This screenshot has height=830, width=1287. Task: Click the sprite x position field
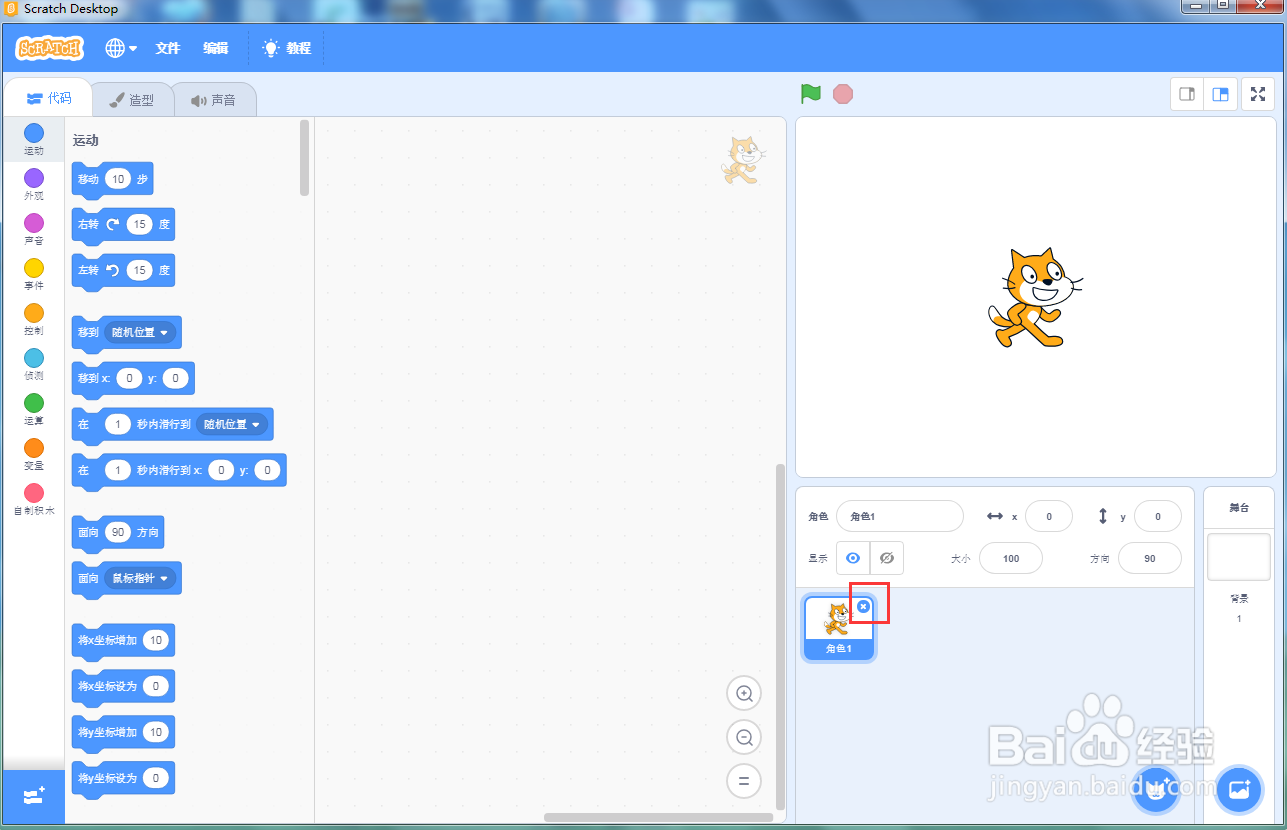1049,516
